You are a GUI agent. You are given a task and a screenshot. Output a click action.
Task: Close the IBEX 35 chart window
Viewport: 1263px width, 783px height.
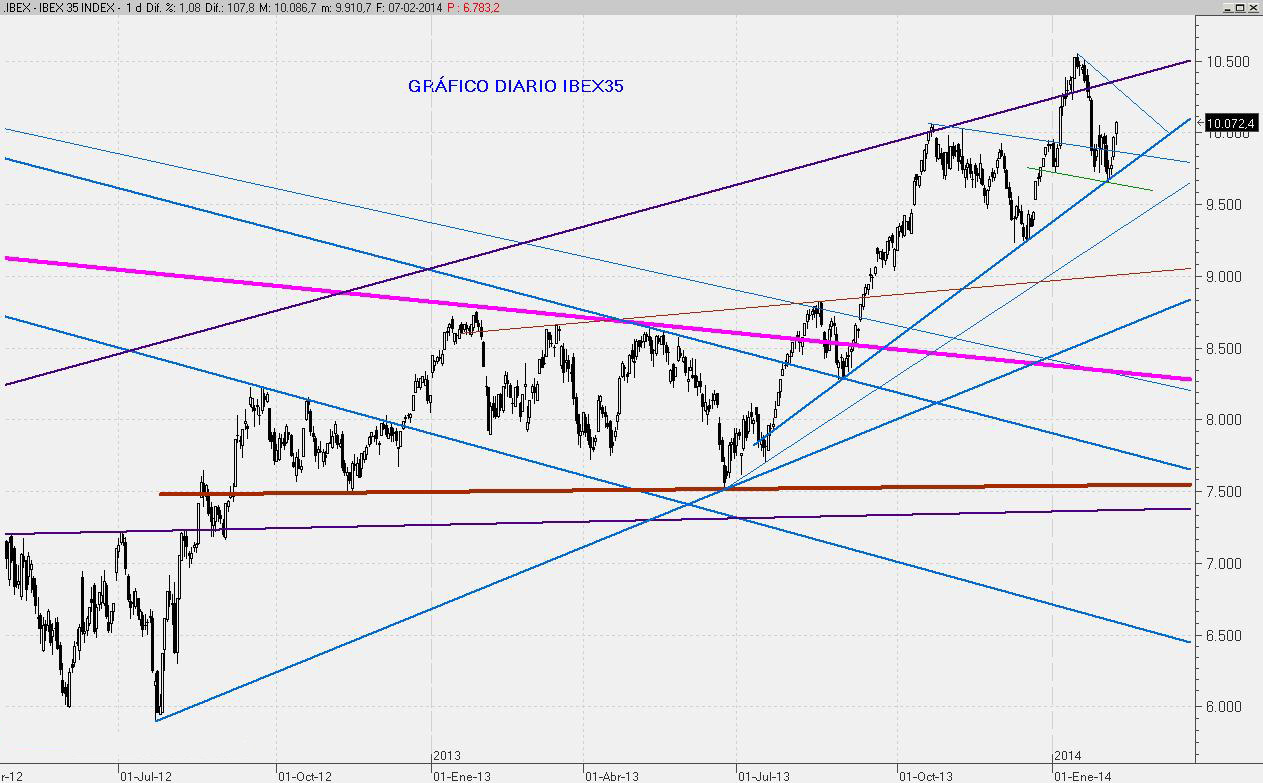tap(1254, 7)
